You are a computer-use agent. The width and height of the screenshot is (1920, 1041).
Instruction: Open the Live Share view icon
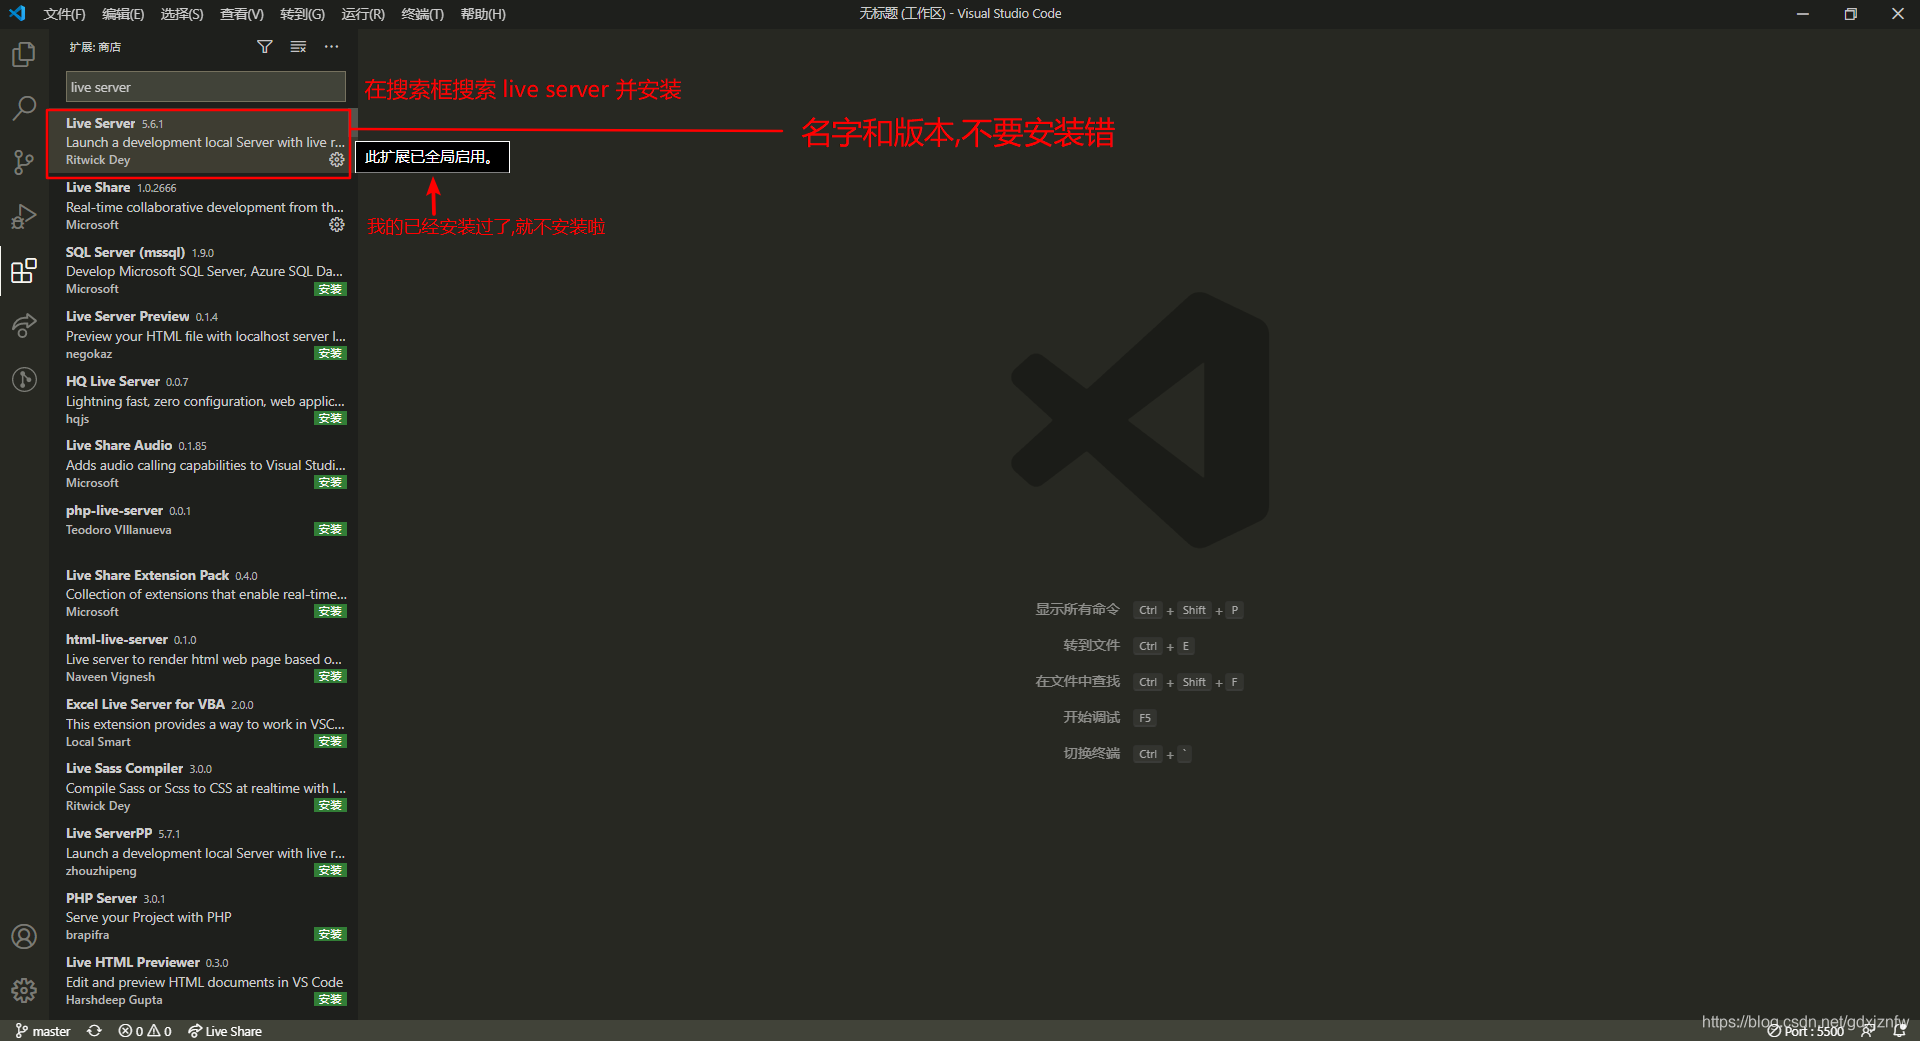click(24, 325)
